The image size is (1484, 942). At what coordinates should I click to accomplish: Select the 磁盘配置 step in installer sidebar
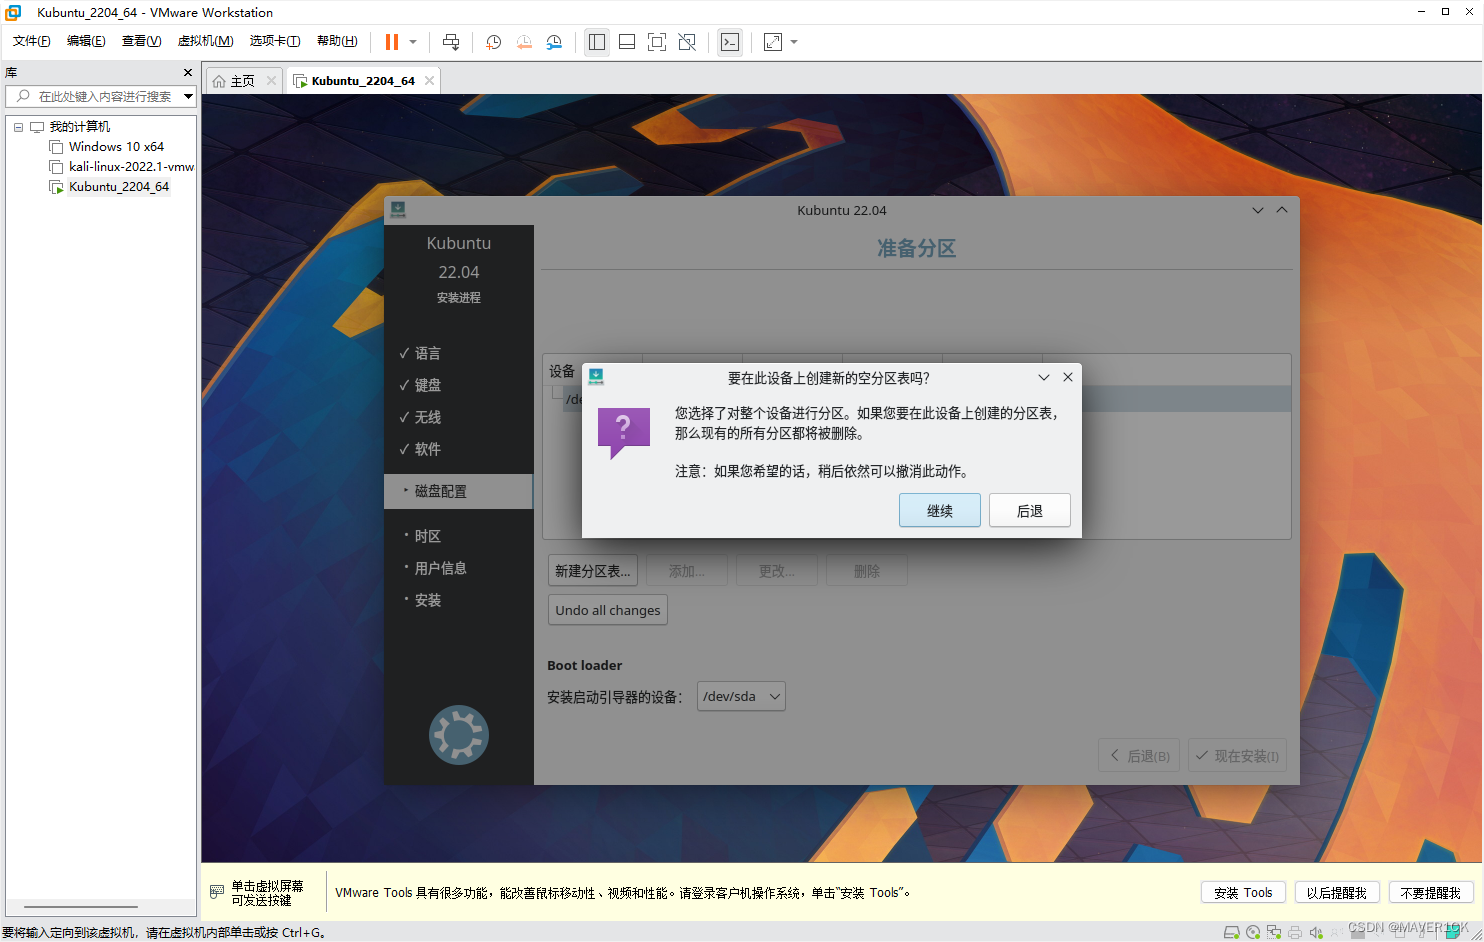coord(458,491)
